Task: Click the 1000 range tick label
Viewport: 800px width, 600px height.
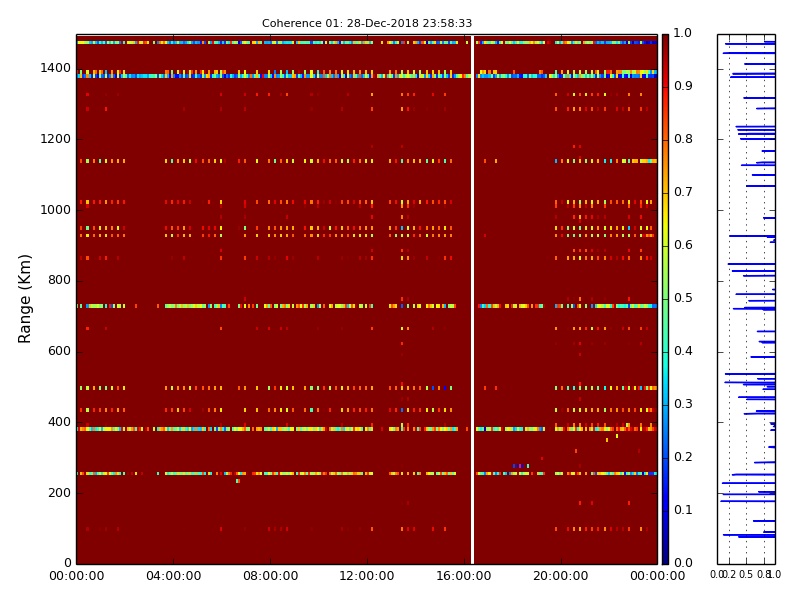Action: (x=56, y=210)
